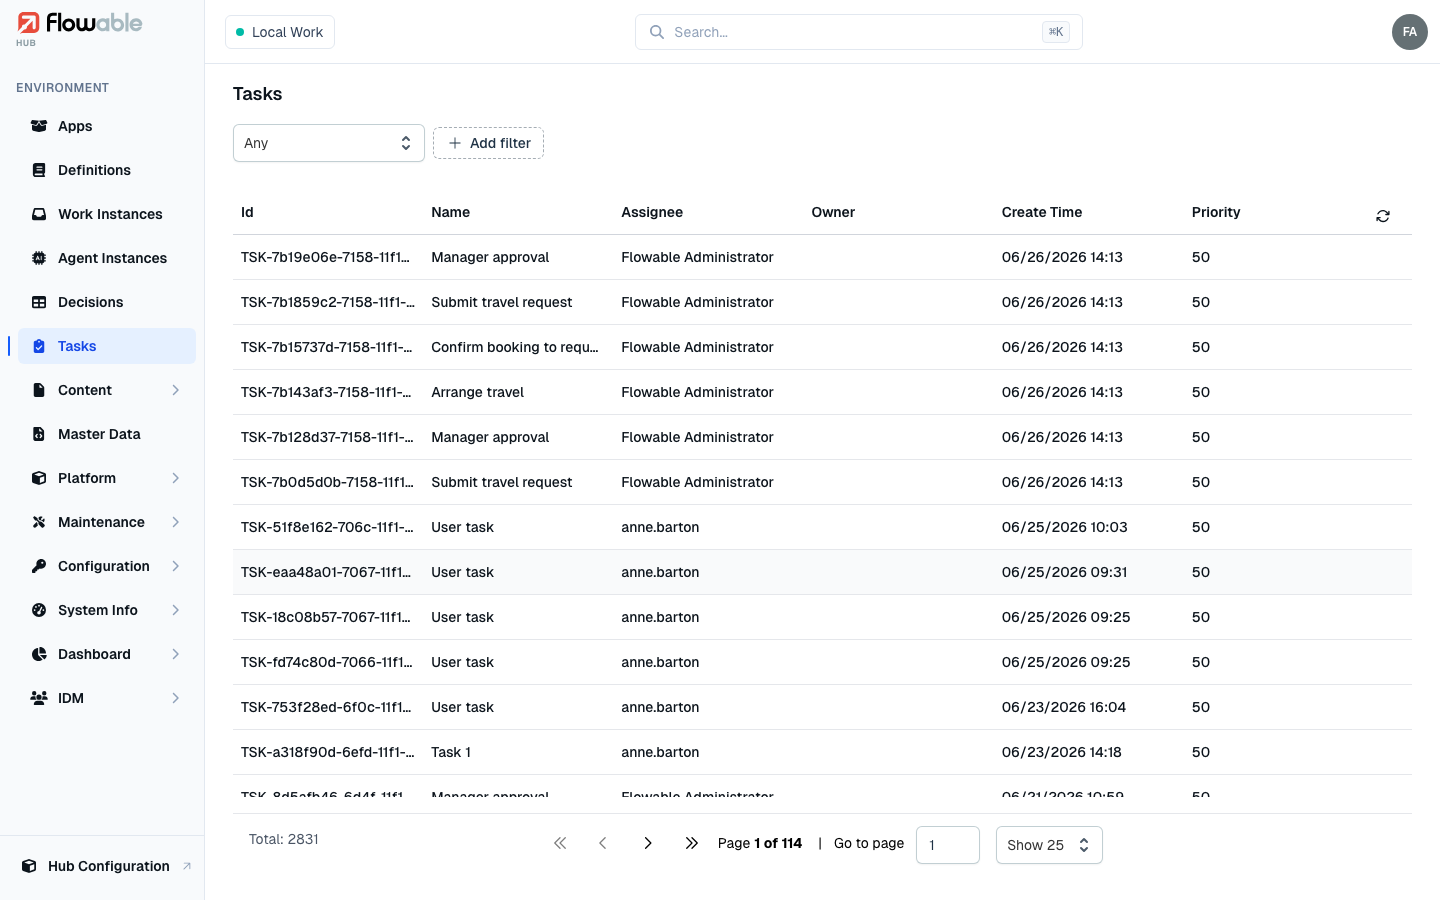Select the Arrange travel task row
The height and width of the screenshot is (900, 1440).
822,392
